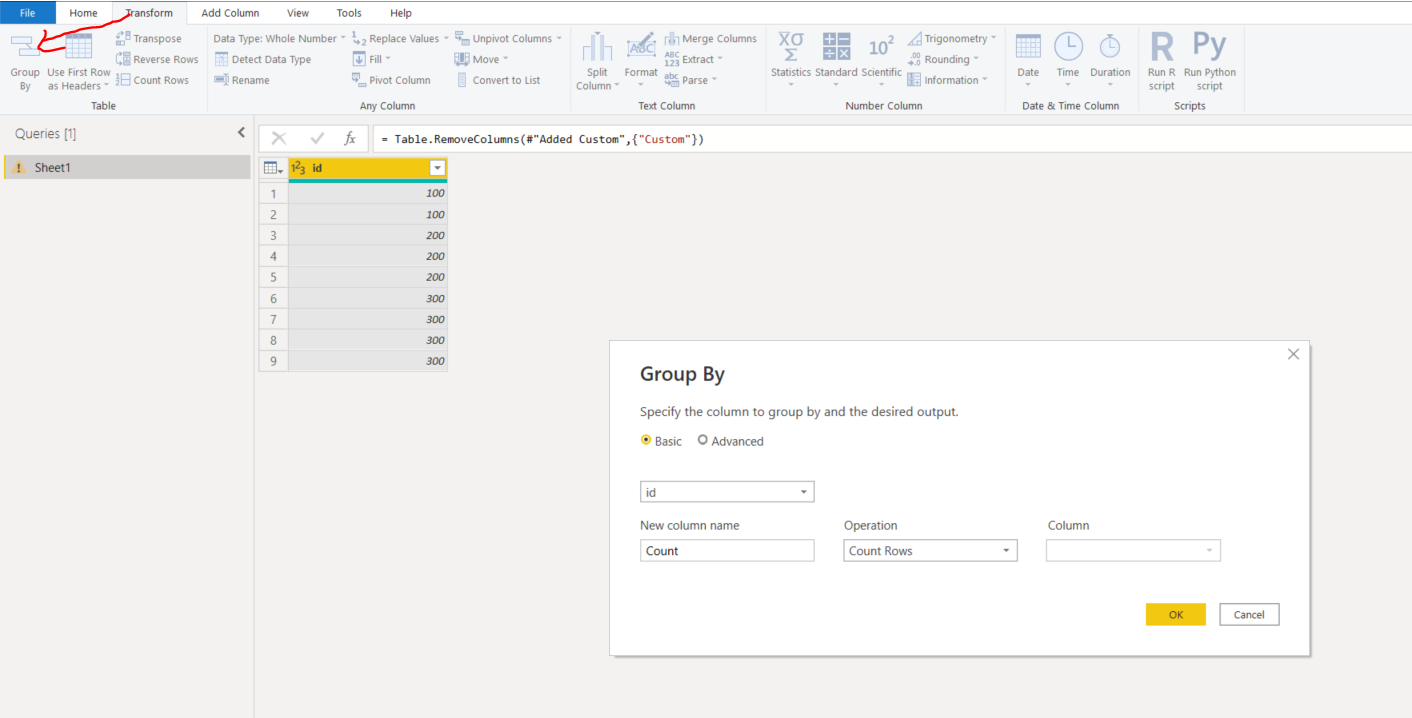The height and width of the screenshot is (718, 1412).
Task: Click the id column header
Action: [367, 168]
